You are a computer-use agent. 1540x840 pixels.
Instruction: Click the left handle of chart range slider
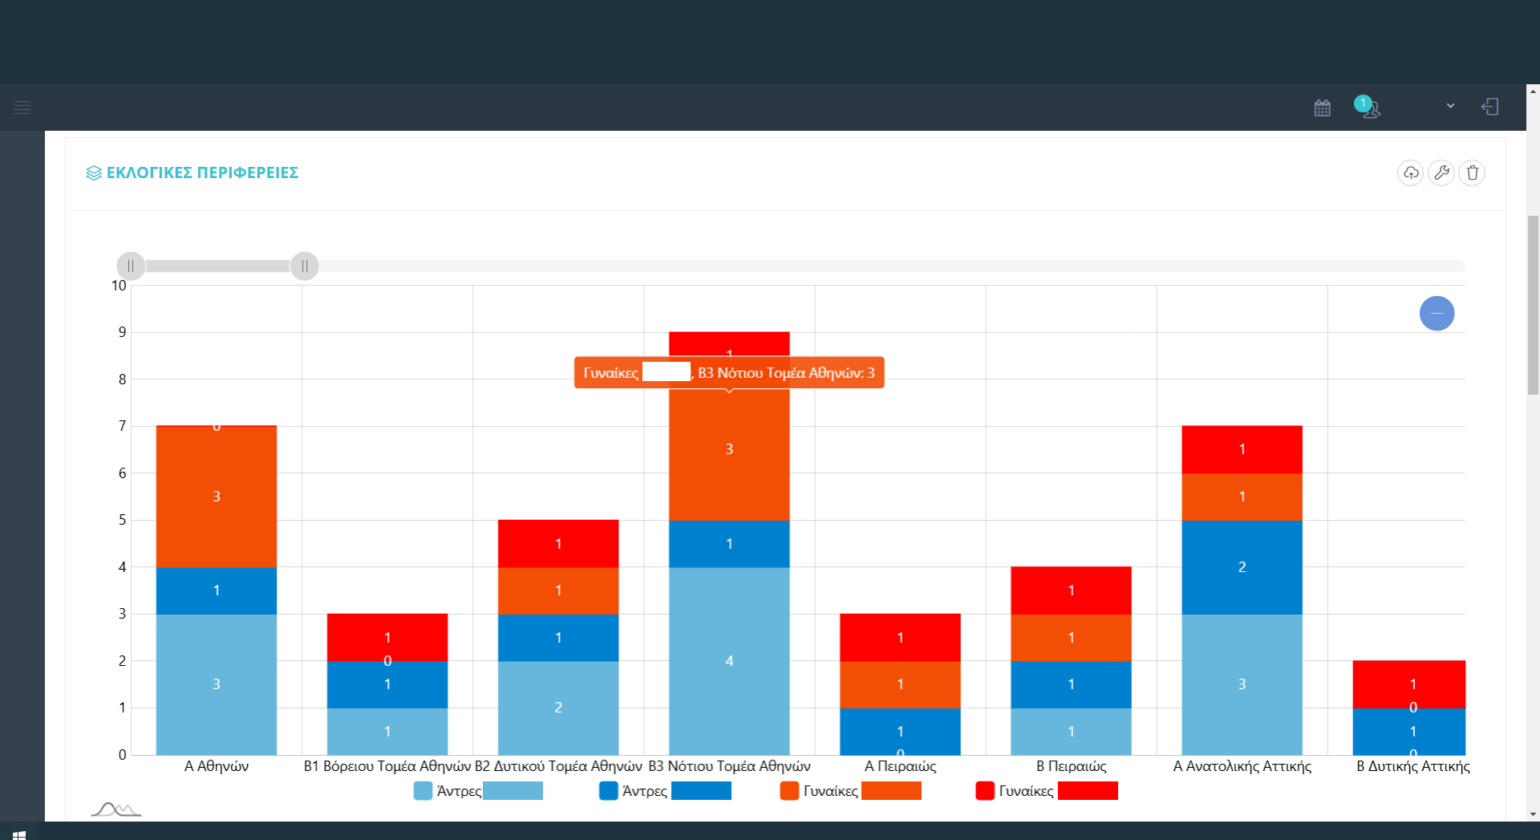pyautogui.click(x=131, y=266)
